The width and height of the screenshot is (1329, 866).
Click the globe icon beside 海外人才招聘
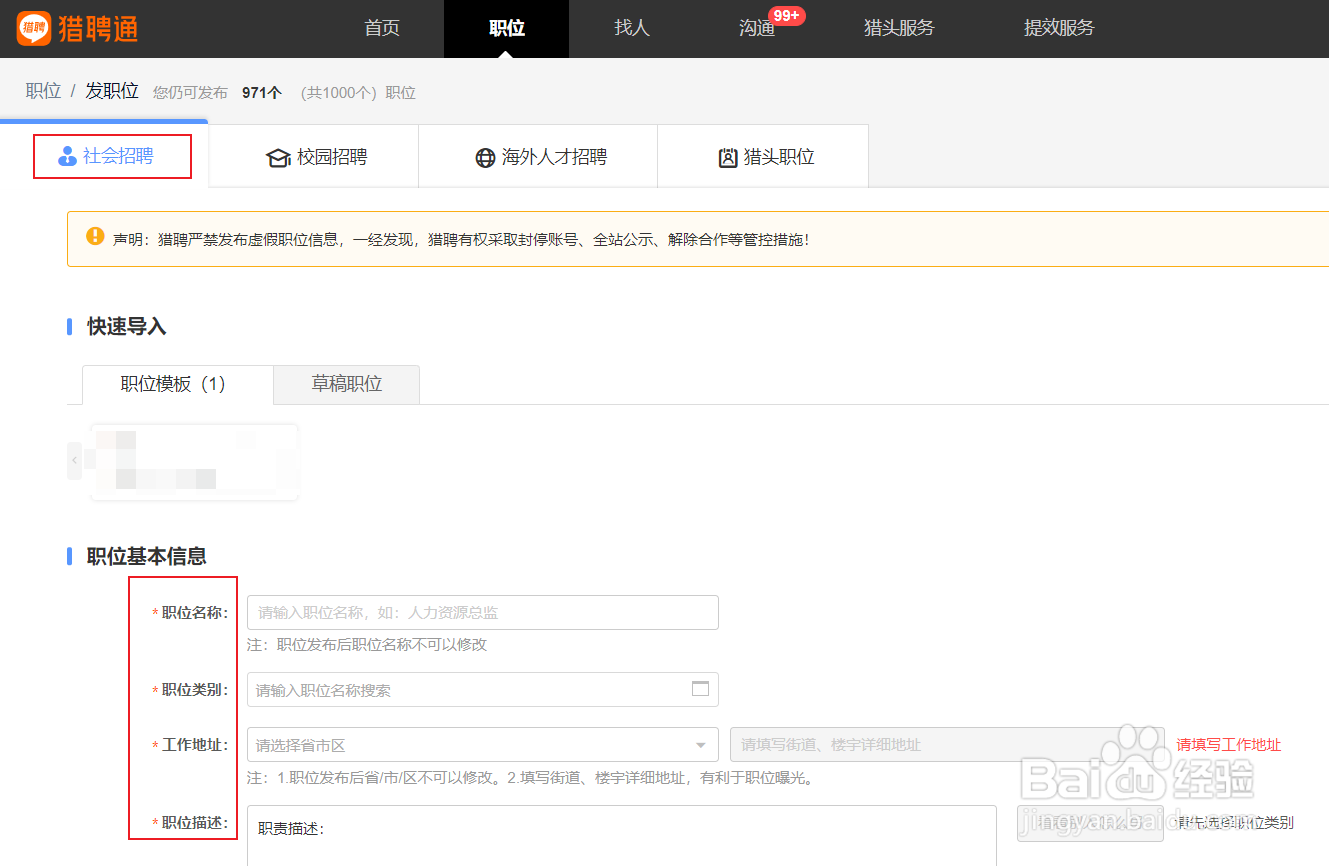(x=485, y=158)
